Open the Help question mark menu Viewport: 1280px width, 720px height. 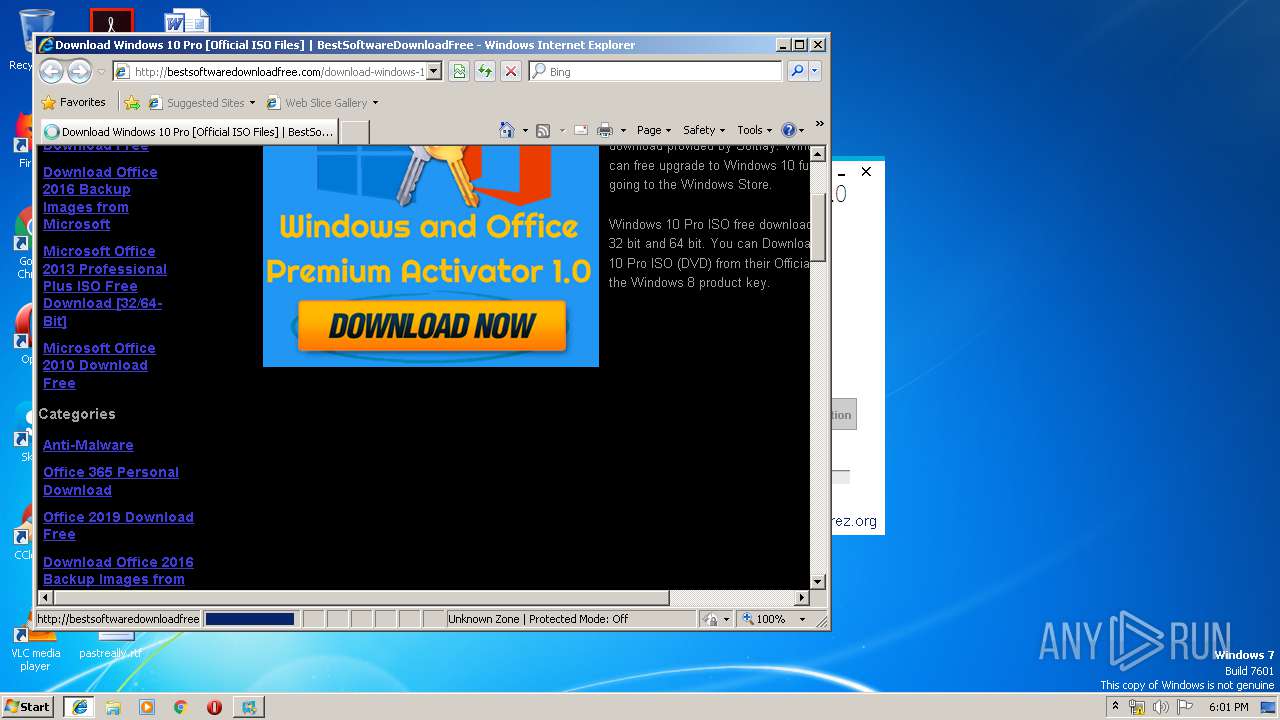(792, 130)
